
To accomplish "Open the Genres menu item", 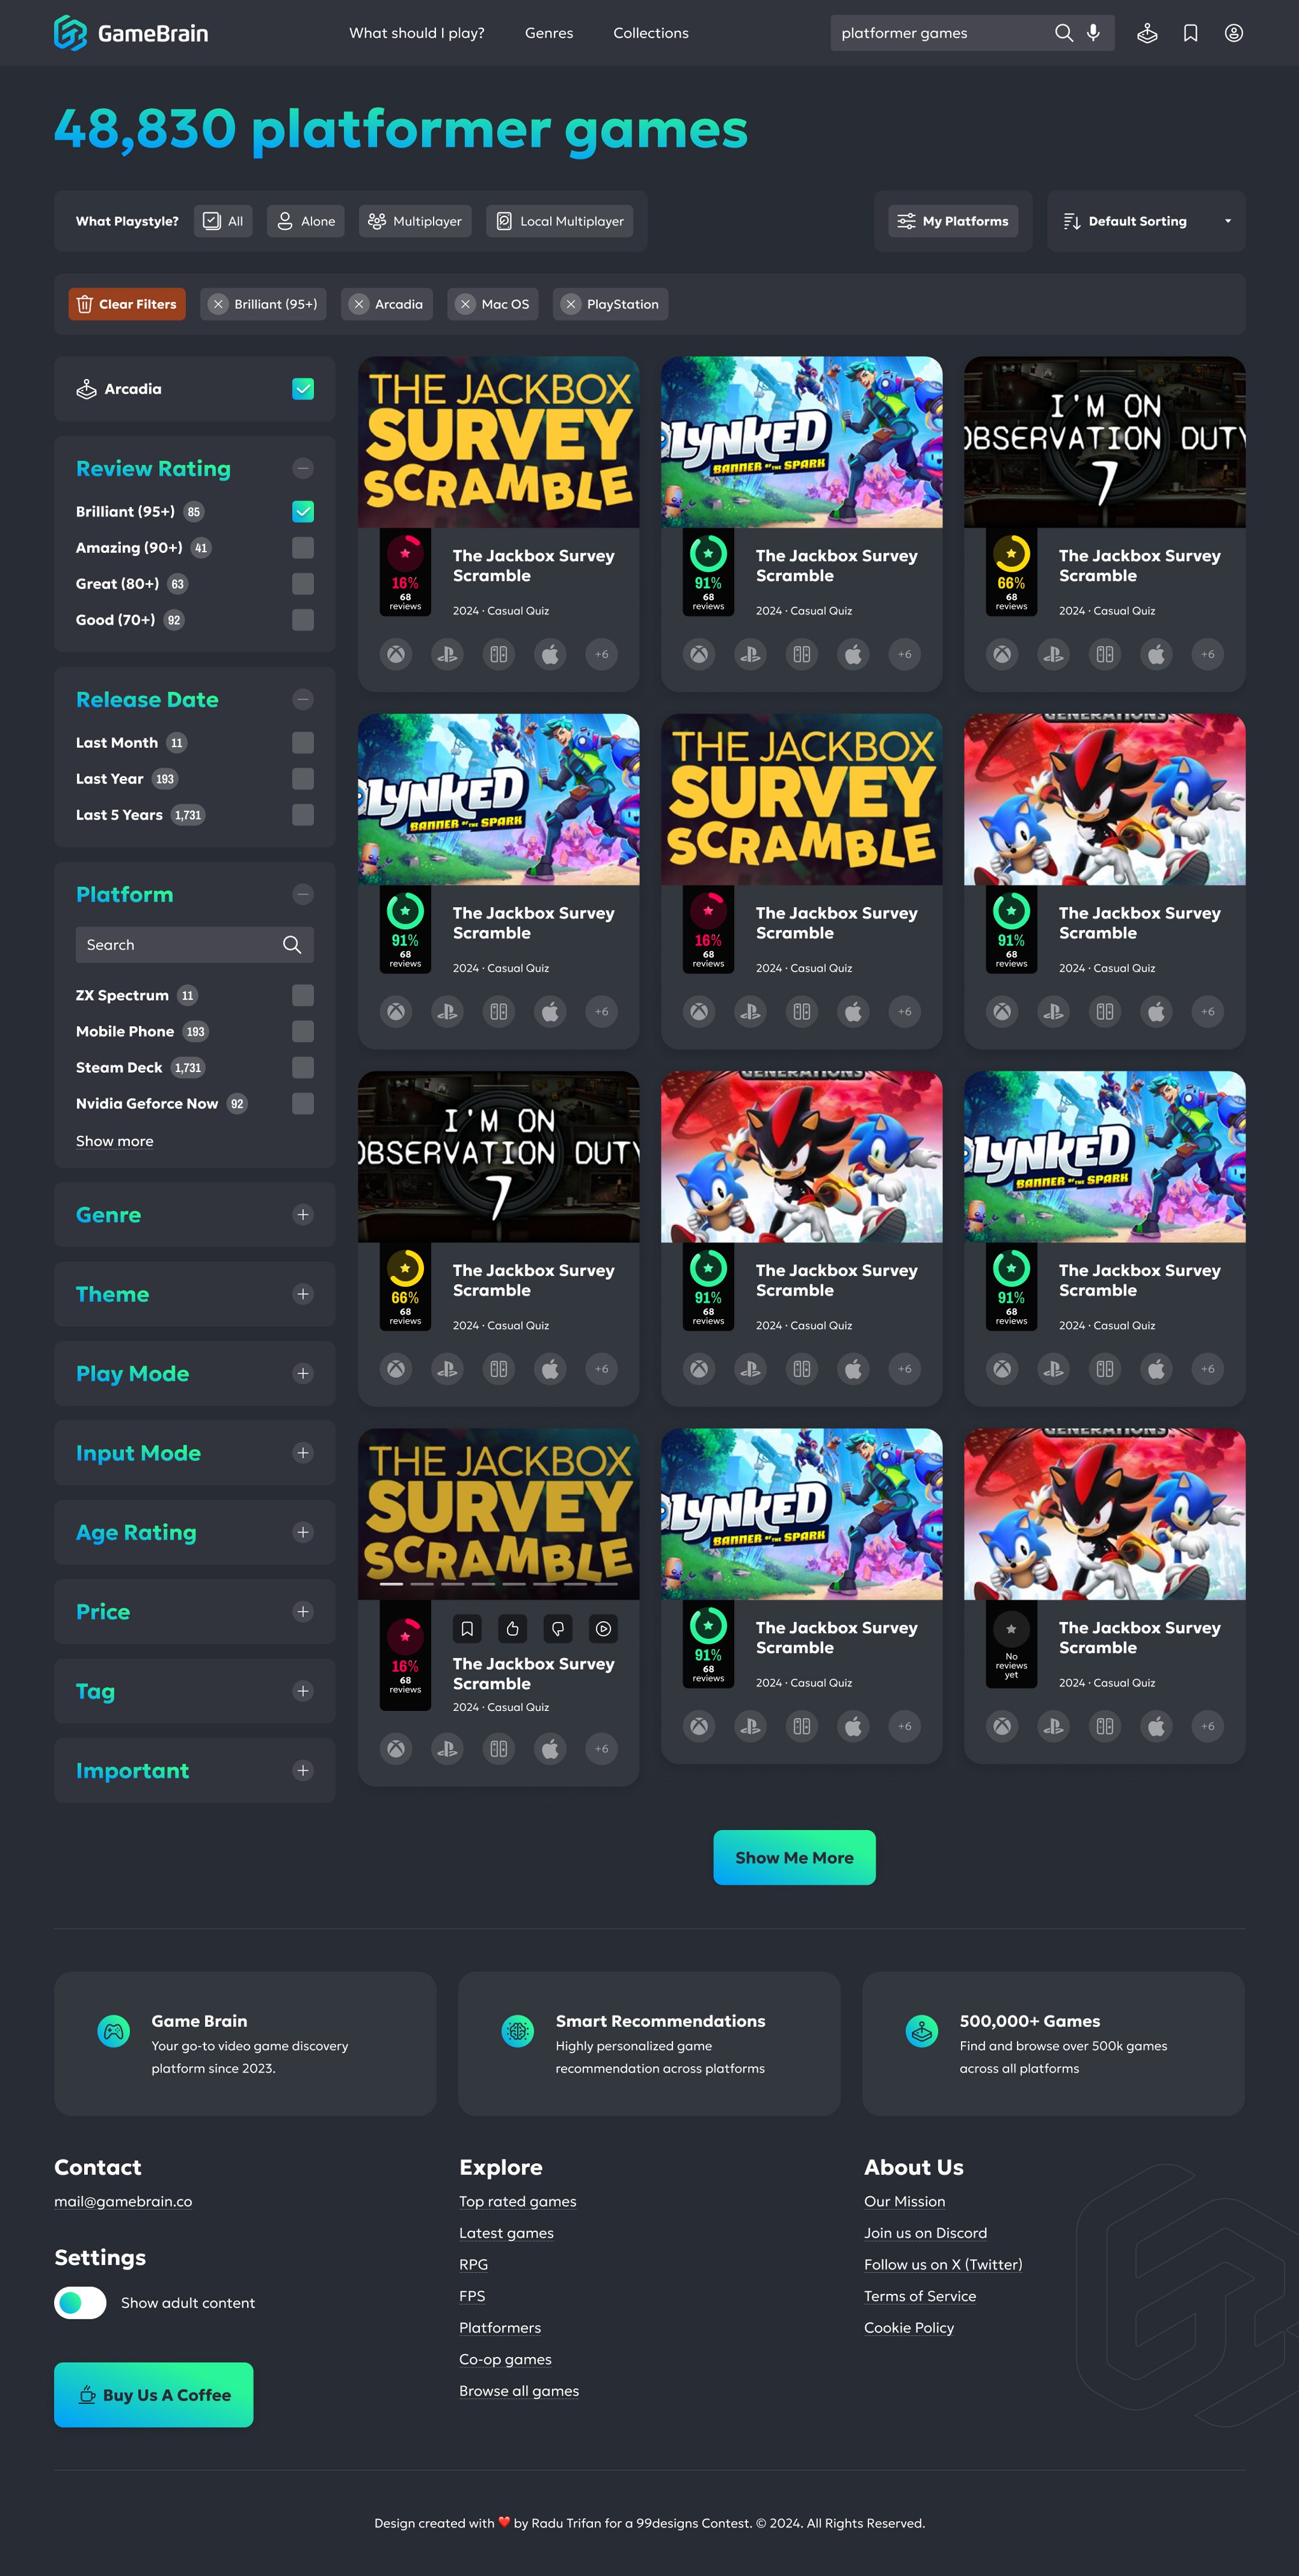I will coord(549,33).
